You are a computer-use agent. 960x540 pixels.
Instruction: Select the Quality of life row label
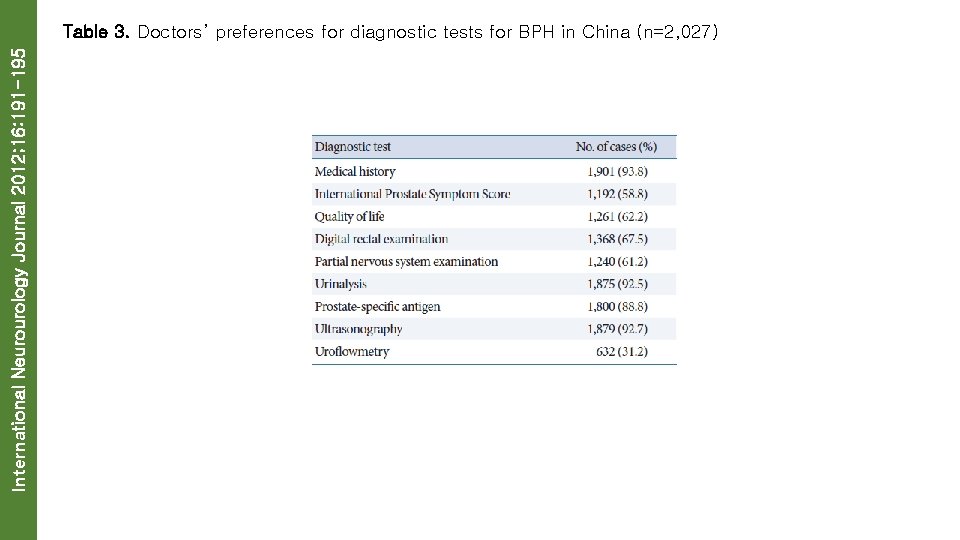[x=349, y=216]
